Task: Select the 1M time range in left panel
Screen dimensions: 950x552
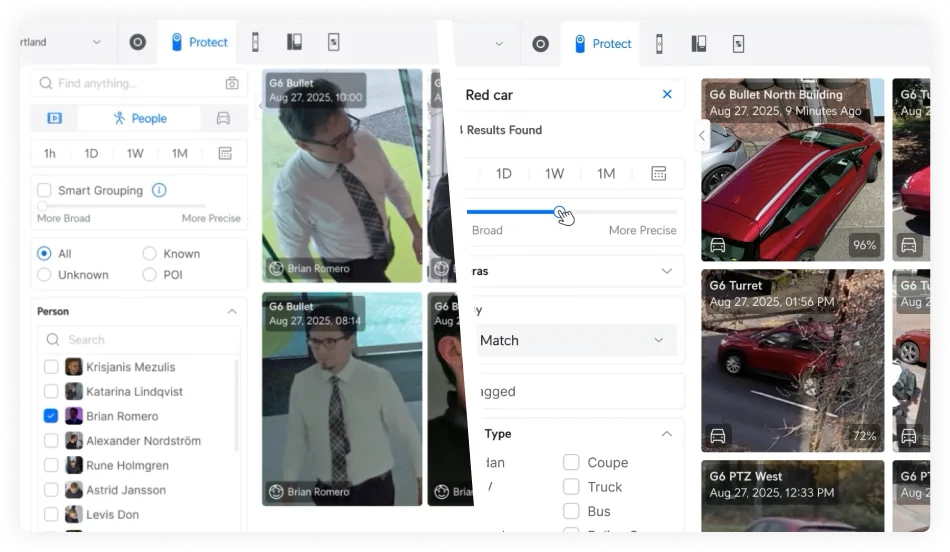Action: pyautogui.click(x=179, y=153)
